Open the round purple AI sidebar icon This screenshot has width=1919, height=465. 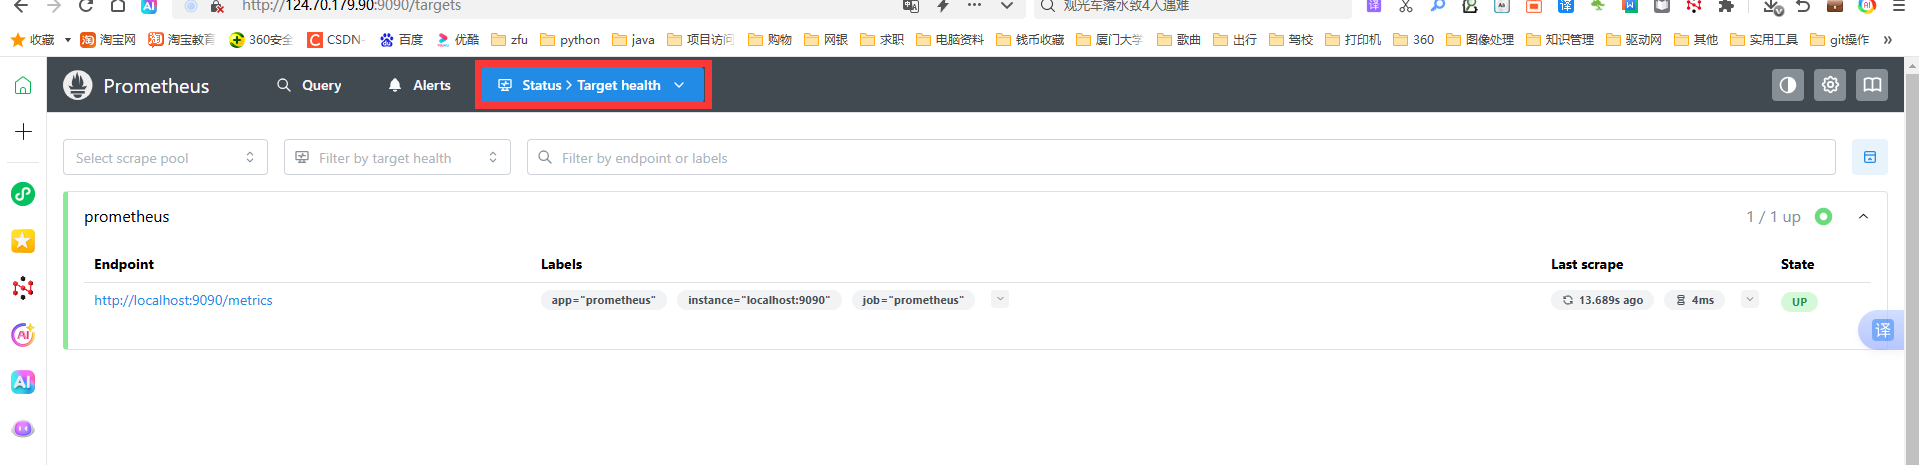(x=23, y=335)
